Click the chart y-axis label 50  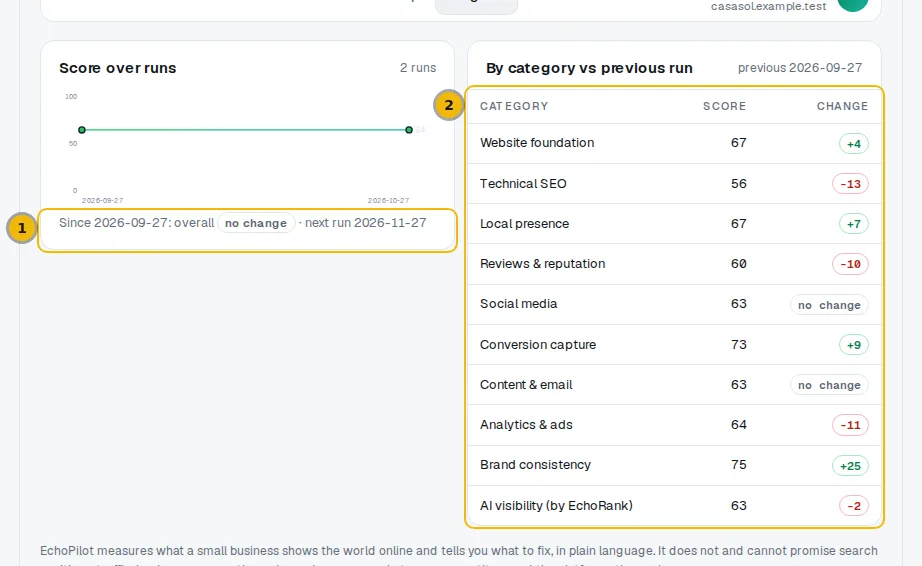pyautogui.click(x=73, y=143)
